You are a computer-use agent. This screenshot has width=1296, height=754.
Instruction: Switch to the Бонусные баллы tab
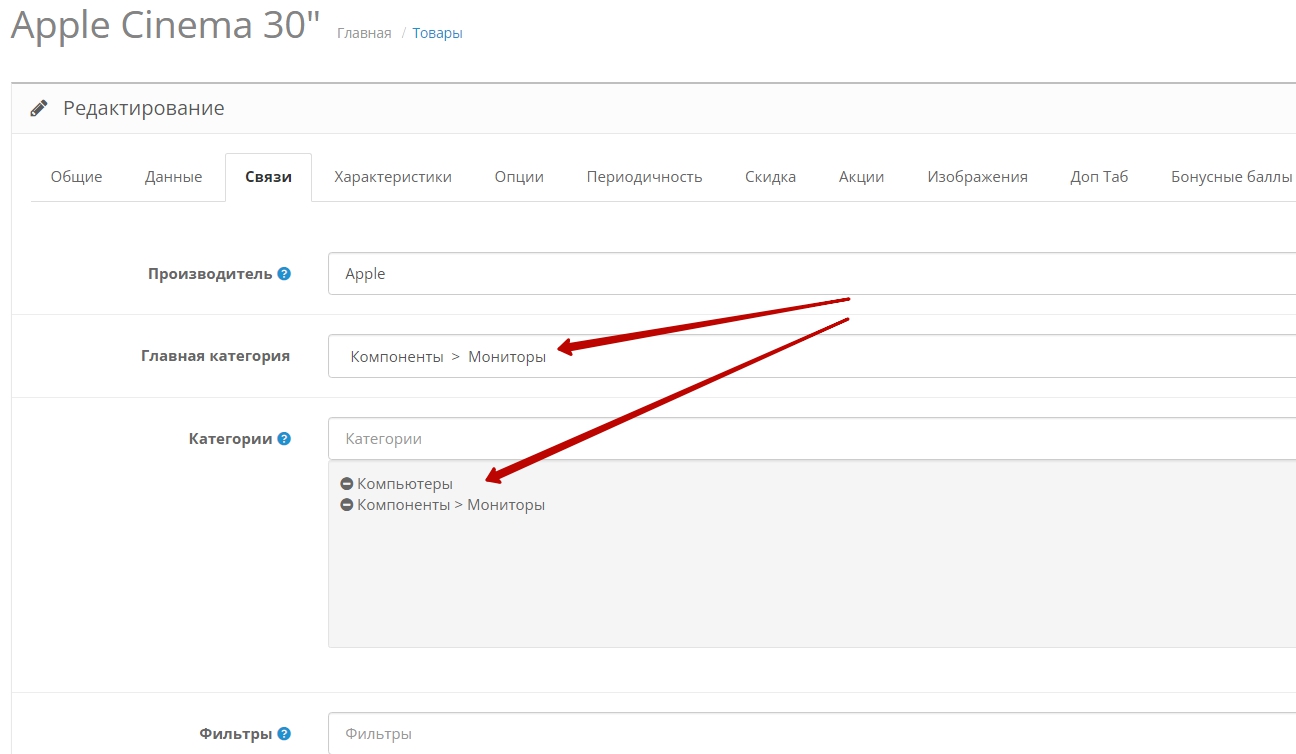(x=1231, y=177)
